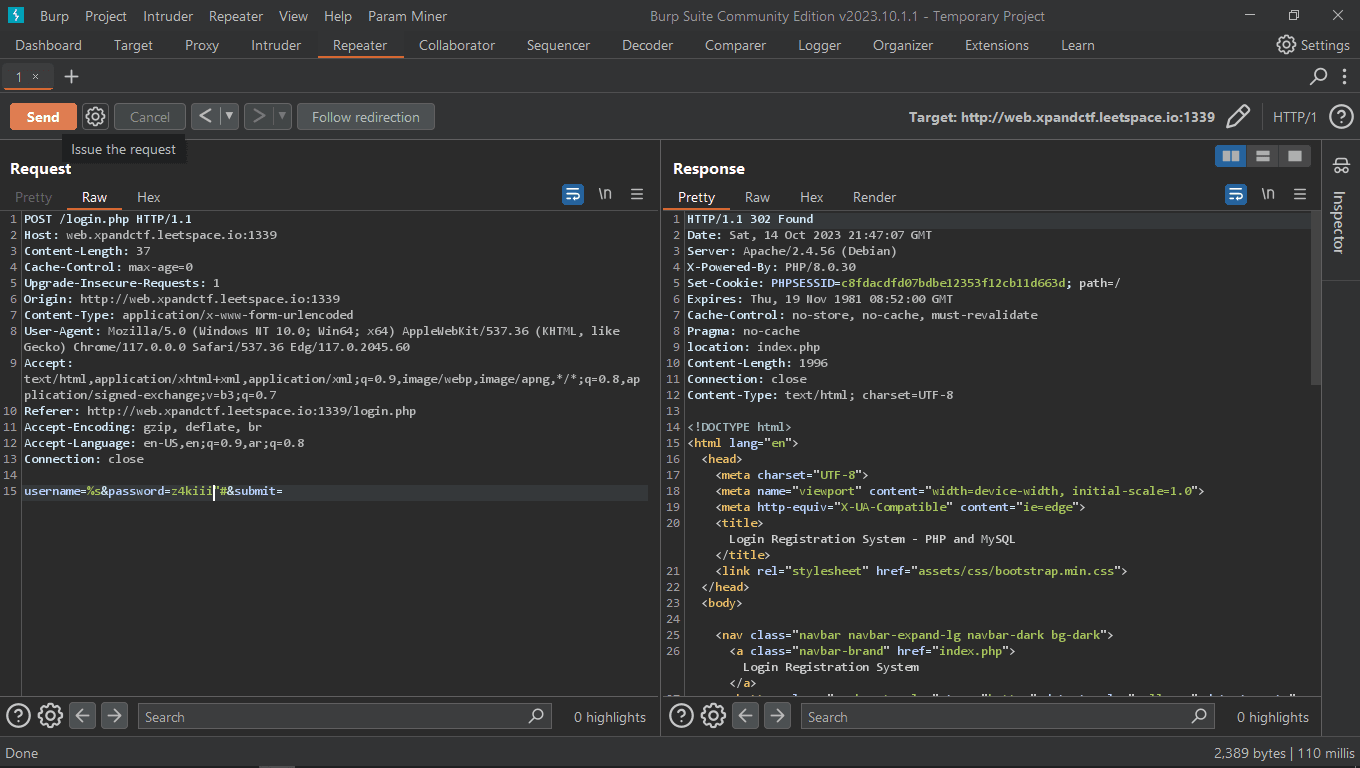Switch Request view to Pretty
Viewport: 1360px width, 768px height.
tap(33, 197)
